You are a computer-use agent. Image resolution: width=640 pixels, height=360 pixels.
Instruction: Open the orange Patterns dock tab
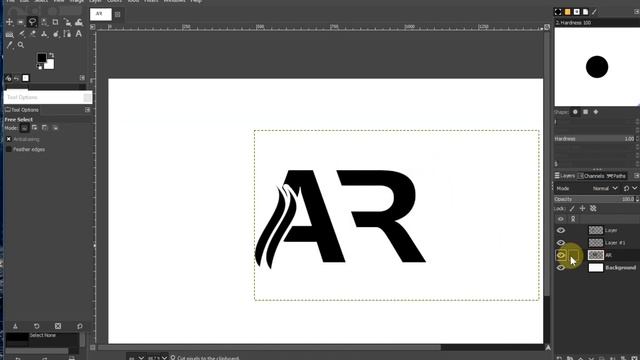click(x=567, y=12)
